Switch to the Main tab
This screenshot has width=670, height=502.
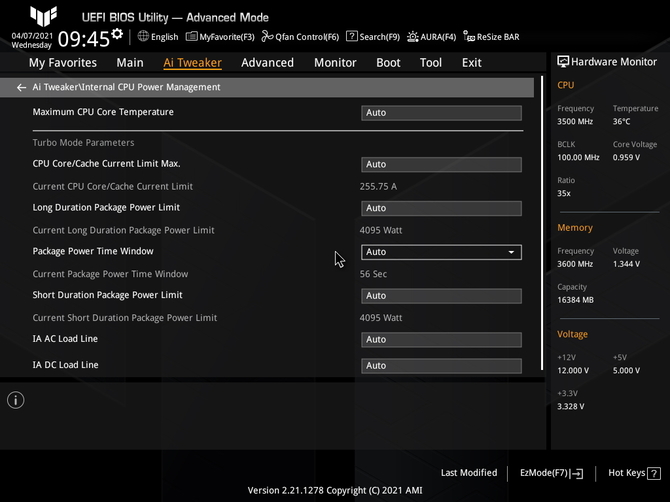[130, 63]
